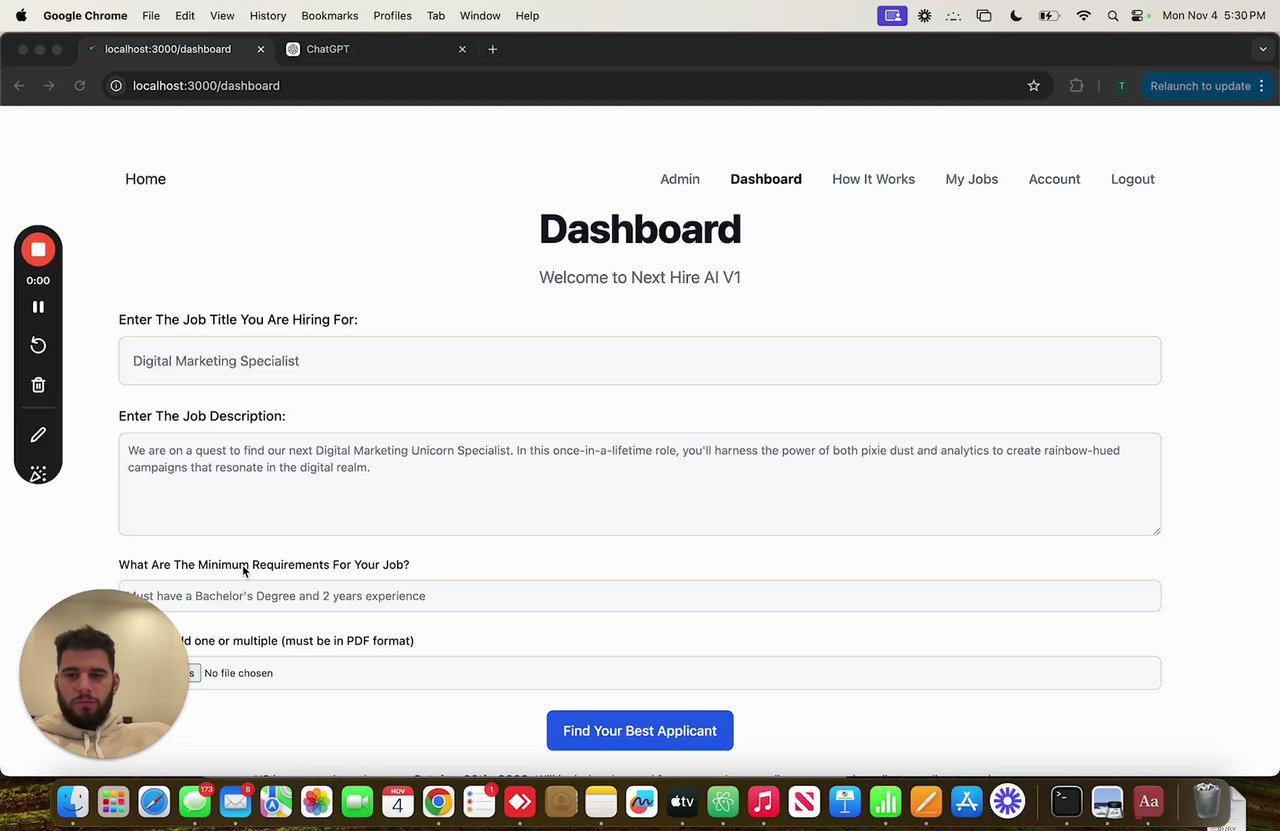Viewport: 1280px width, 831px height.
Task: Close the ChatGPT tab
Action: [462, 49]
